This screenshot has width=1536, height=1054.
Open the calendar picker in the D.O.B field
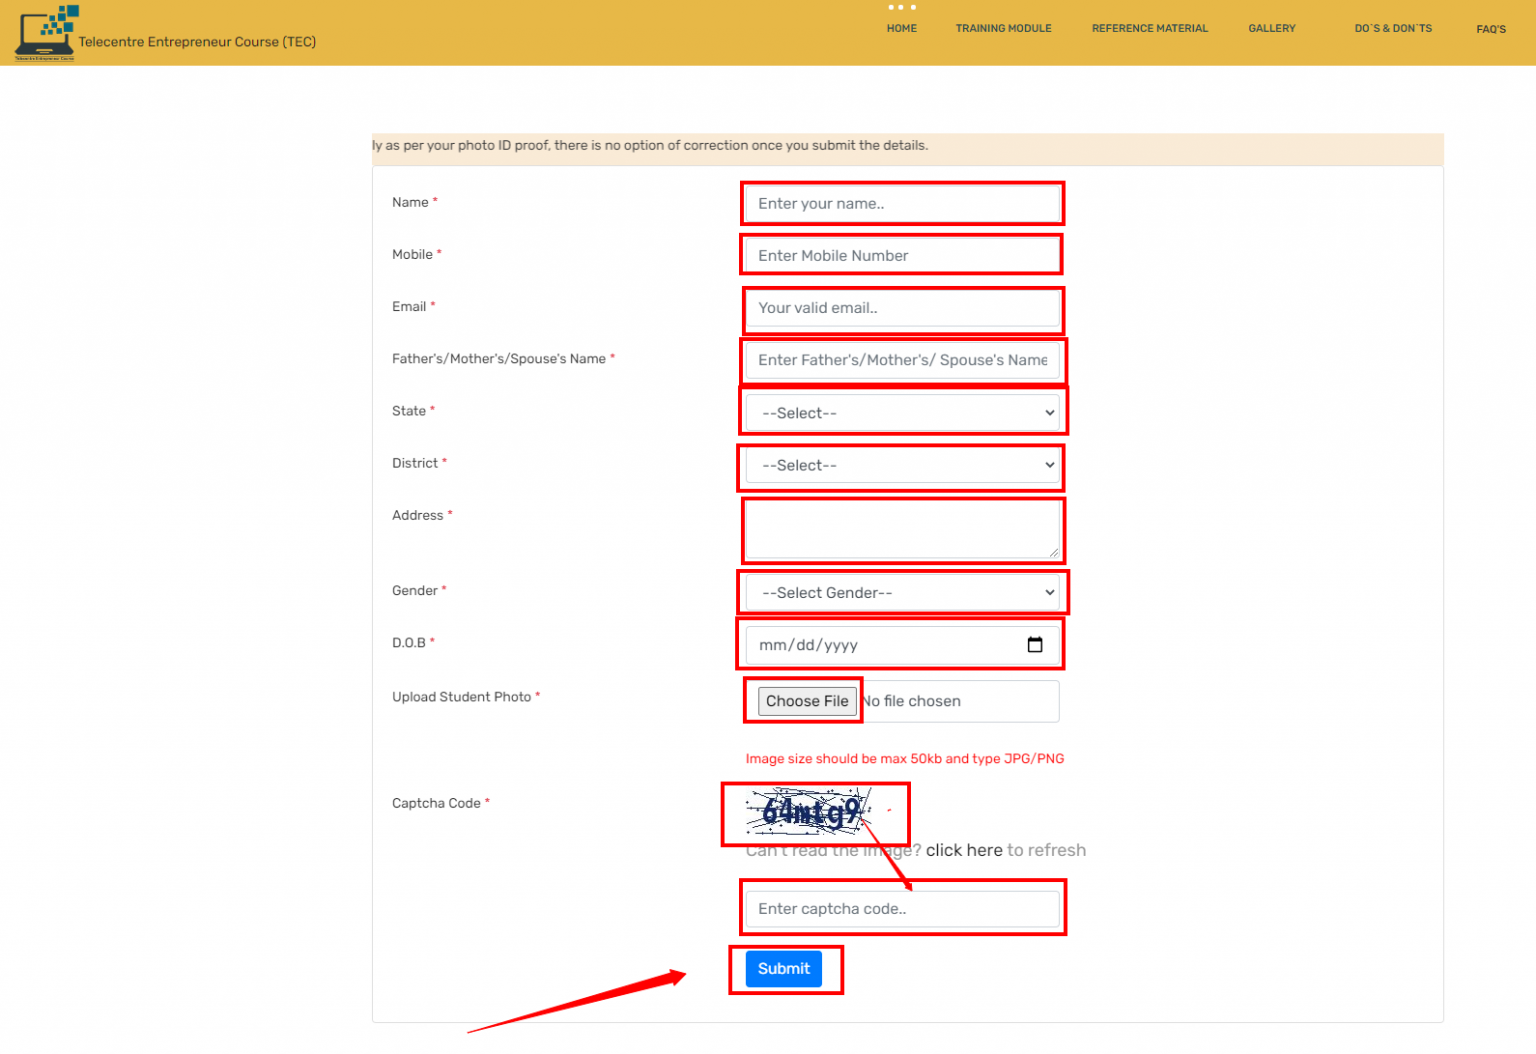click(1035, 645)
